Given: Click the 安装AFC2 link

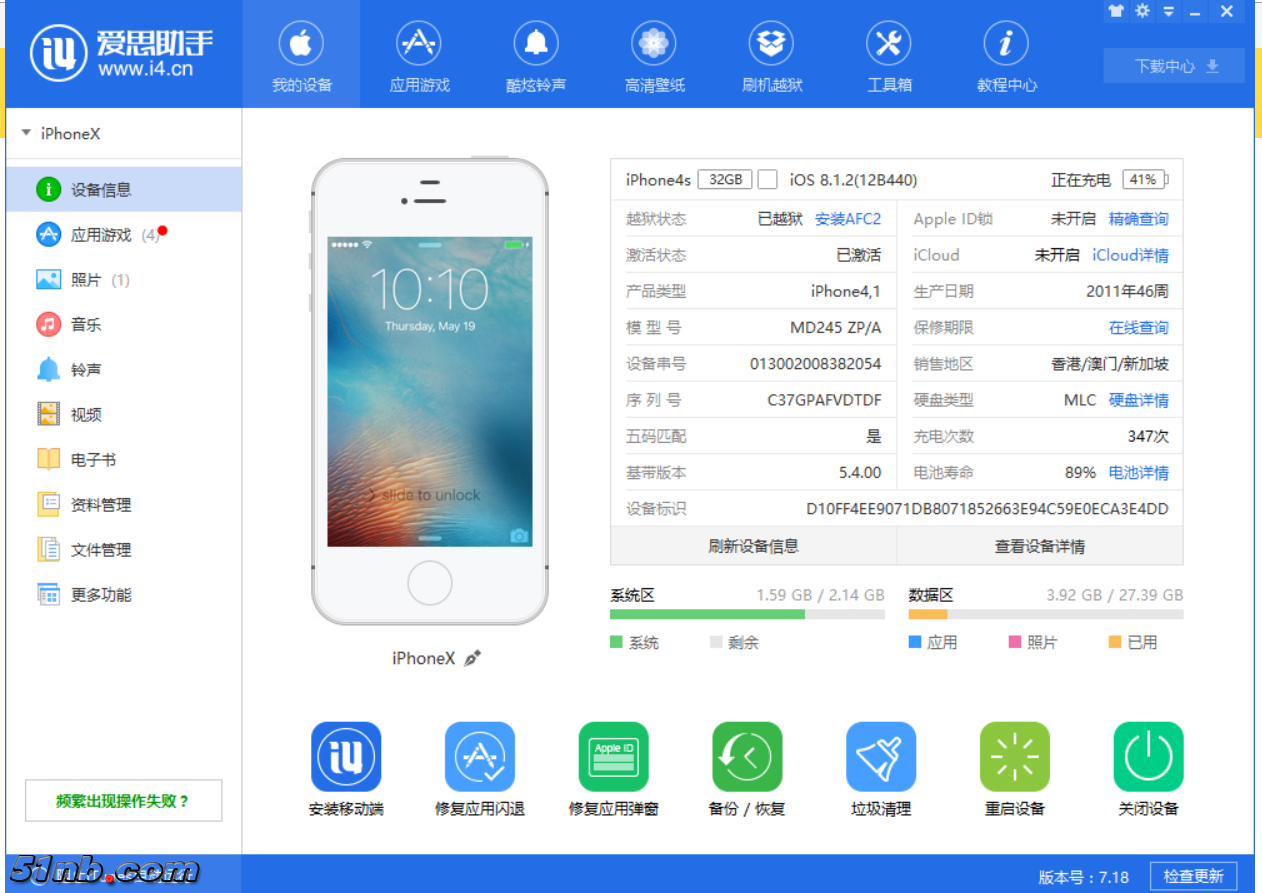Looking at the screenshot, I should coord(848,219).
